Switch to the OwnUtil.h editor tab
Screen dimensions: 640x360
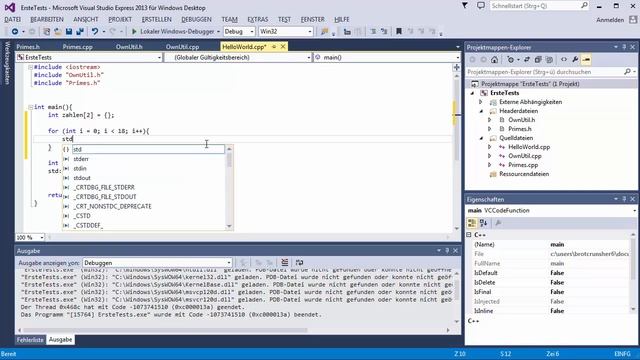129,47
